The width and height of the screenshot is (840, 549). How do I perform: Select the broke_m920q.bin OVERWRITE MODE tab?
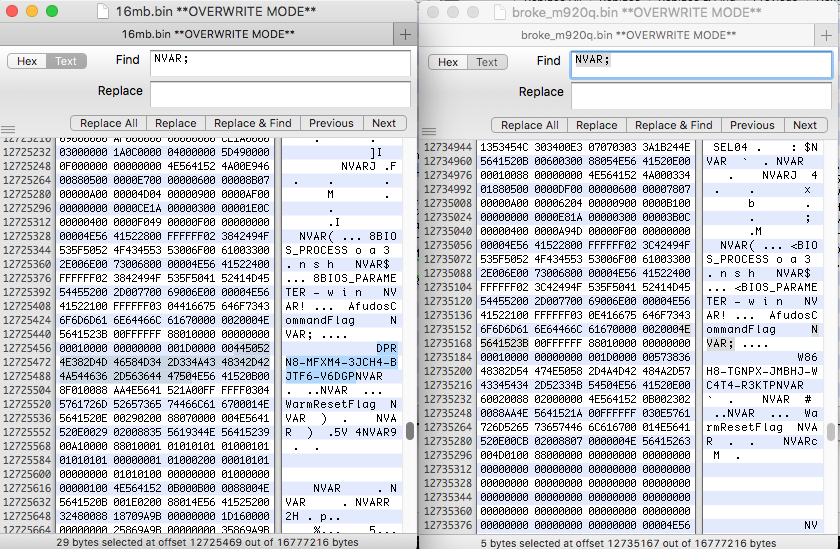(x=628, y=36)
